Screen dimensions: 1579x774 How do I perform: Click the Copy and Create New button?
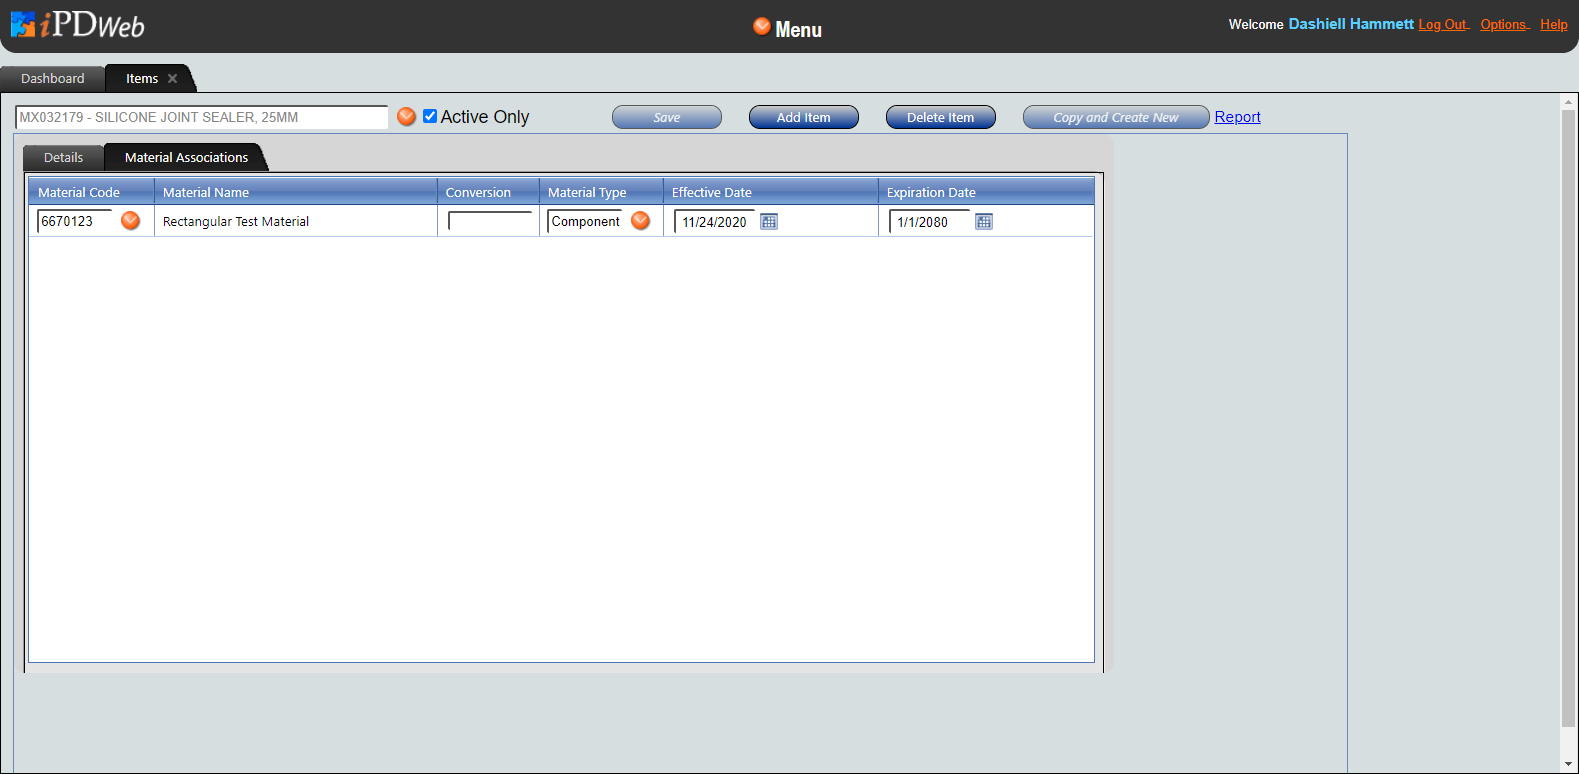pyautogui.click(x=1115, y=118)
